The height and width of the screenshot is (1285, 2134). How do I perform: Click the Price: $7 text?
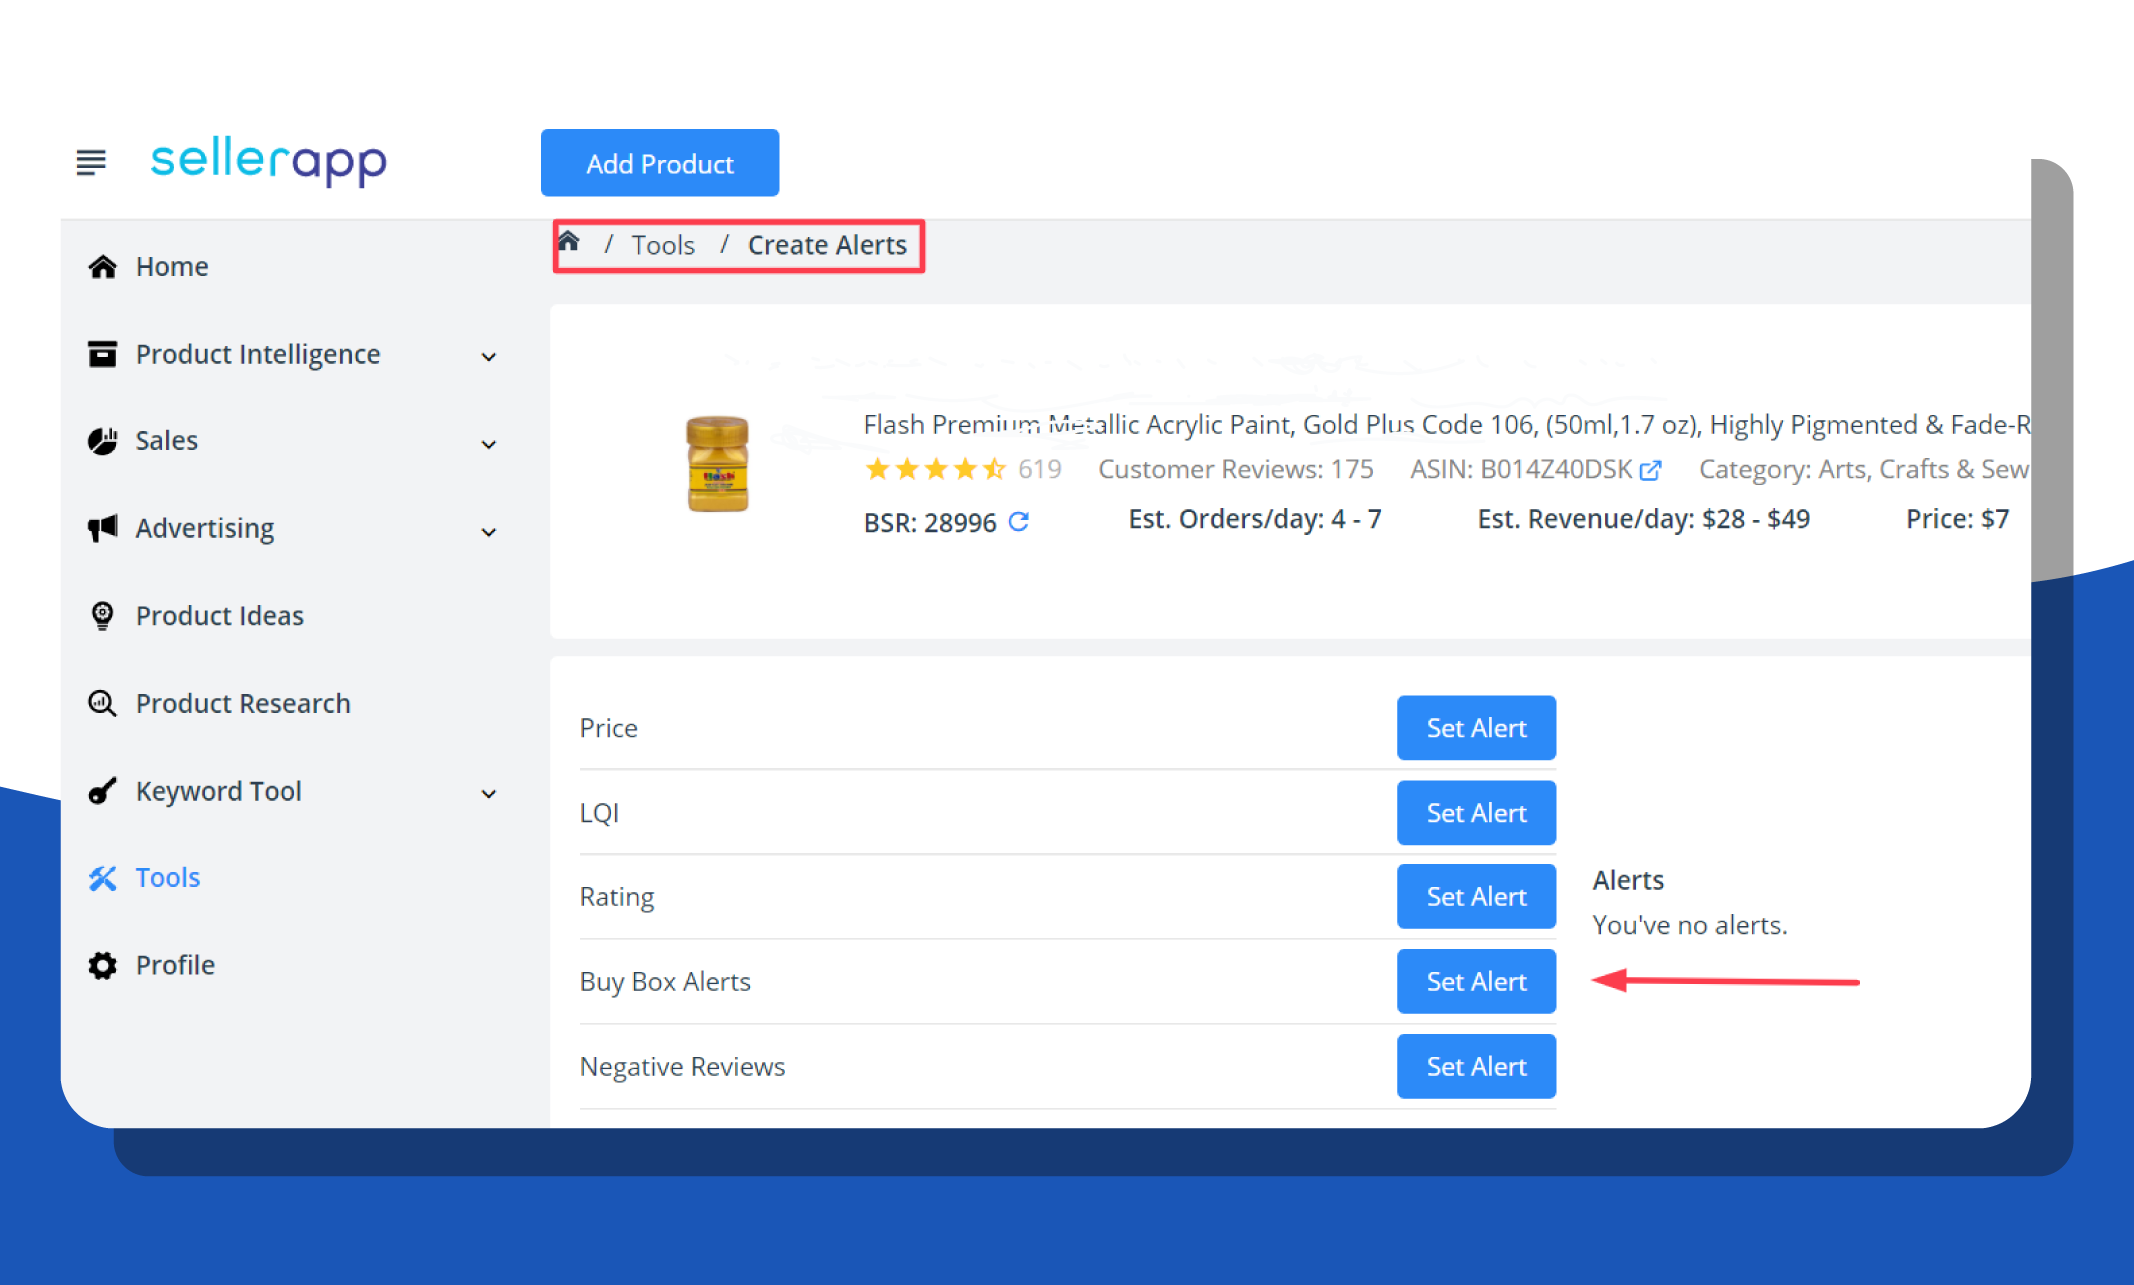(x=1957, y=519)
